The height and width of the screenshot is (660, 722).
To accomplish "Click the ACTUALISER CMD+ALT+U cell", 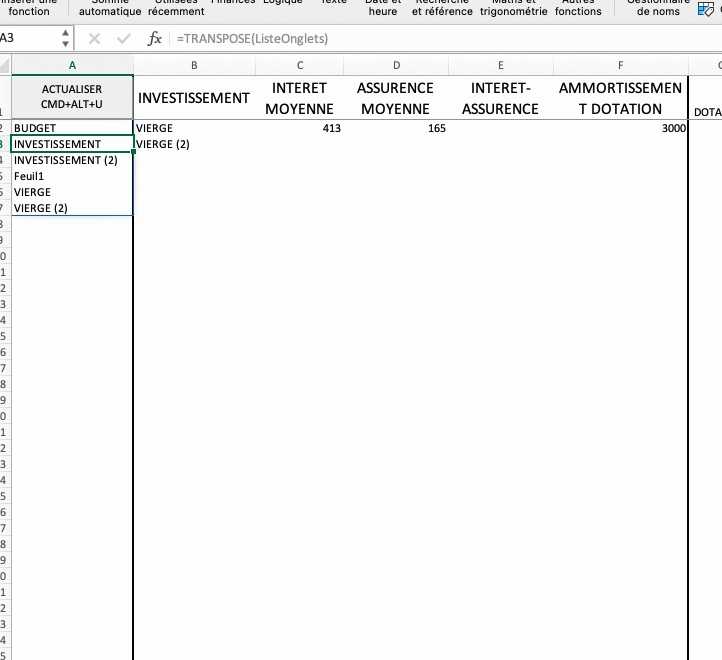I will click(72, 97).
